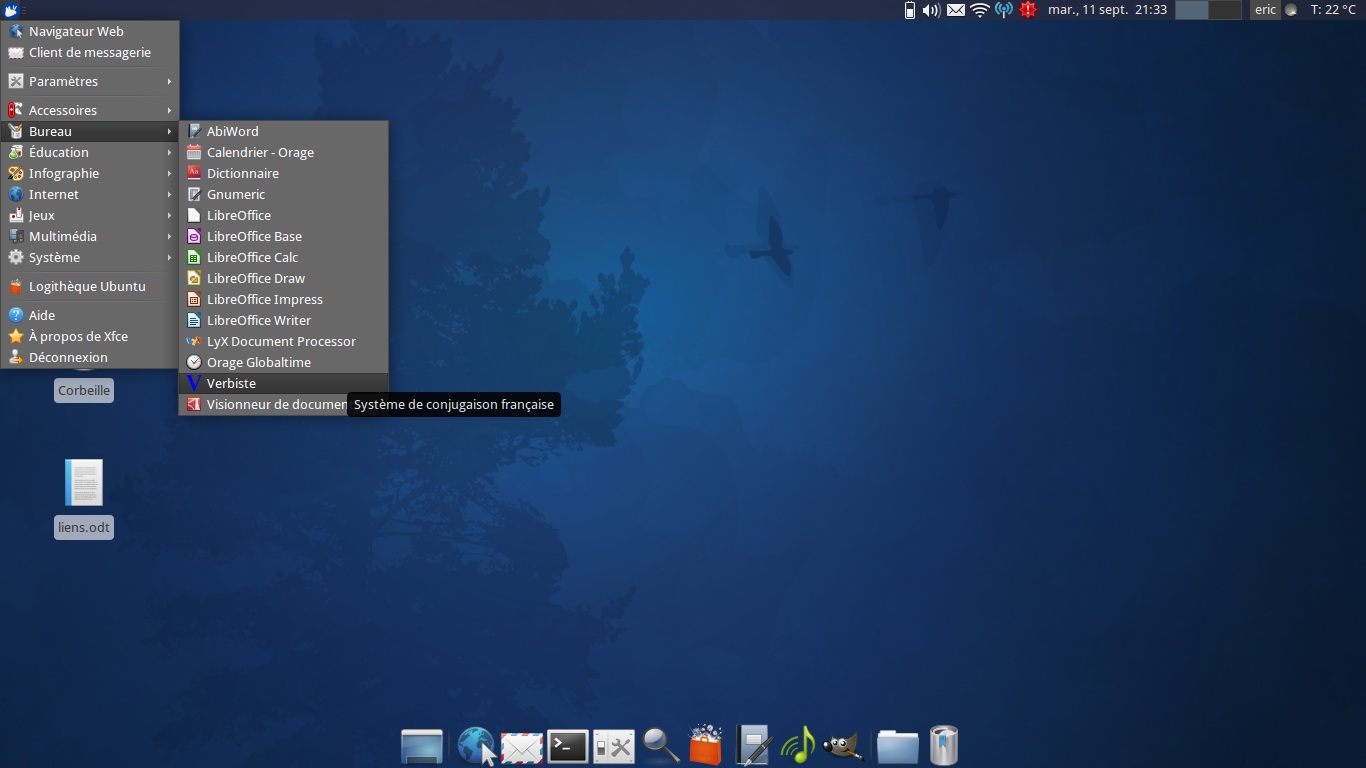Click the weather moon icon in the panel
This screenshot has width=1366, height=768.
pos(1291,10)
